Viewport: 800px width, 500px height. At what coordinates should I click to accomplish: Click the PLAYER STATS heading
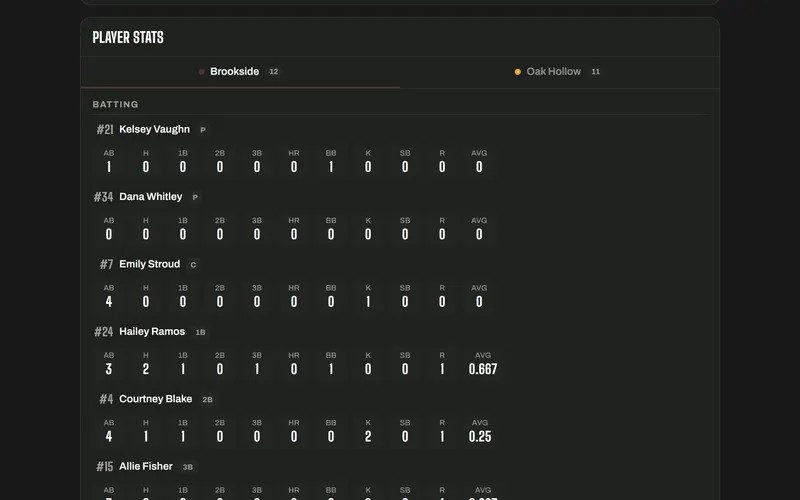[128, 37]
